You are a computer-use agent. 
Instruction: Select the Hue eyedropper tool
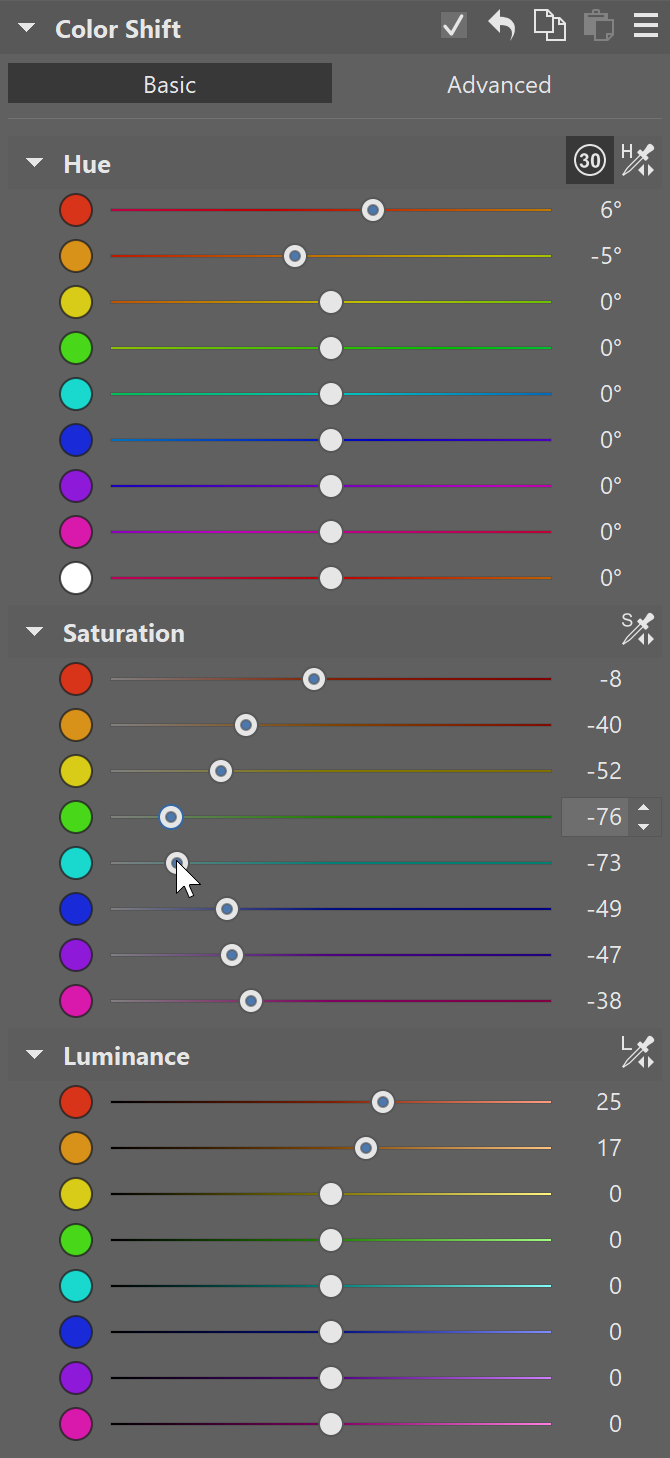637,160
